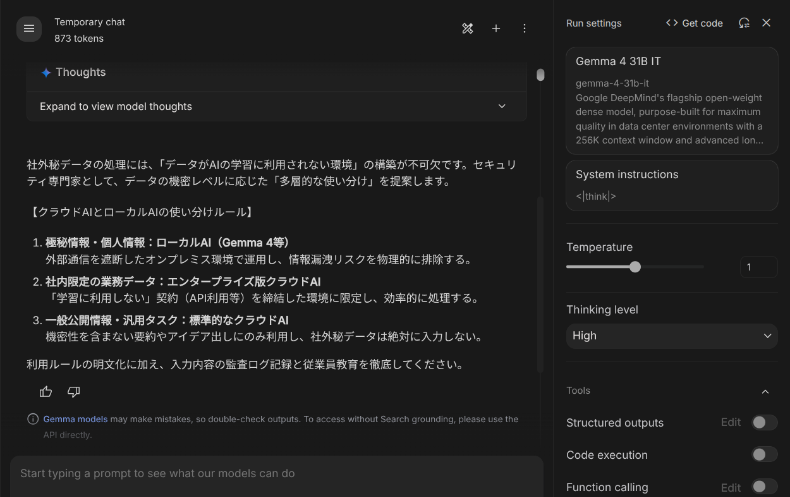The width and height of the screenshot is (790, 497).
Task: Click the Thoughts sparkle icon
Action: pos(46,73)
